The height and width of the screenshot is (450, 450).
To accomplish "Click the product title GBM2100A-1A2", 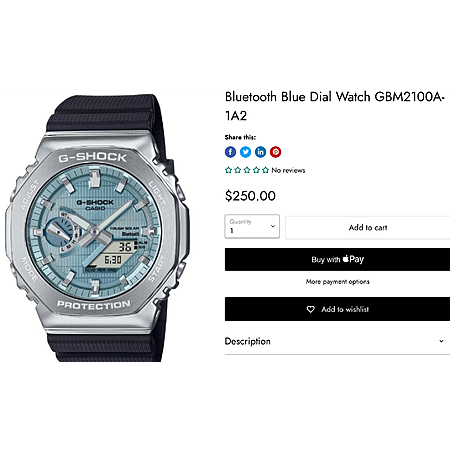I will [334, 106].
